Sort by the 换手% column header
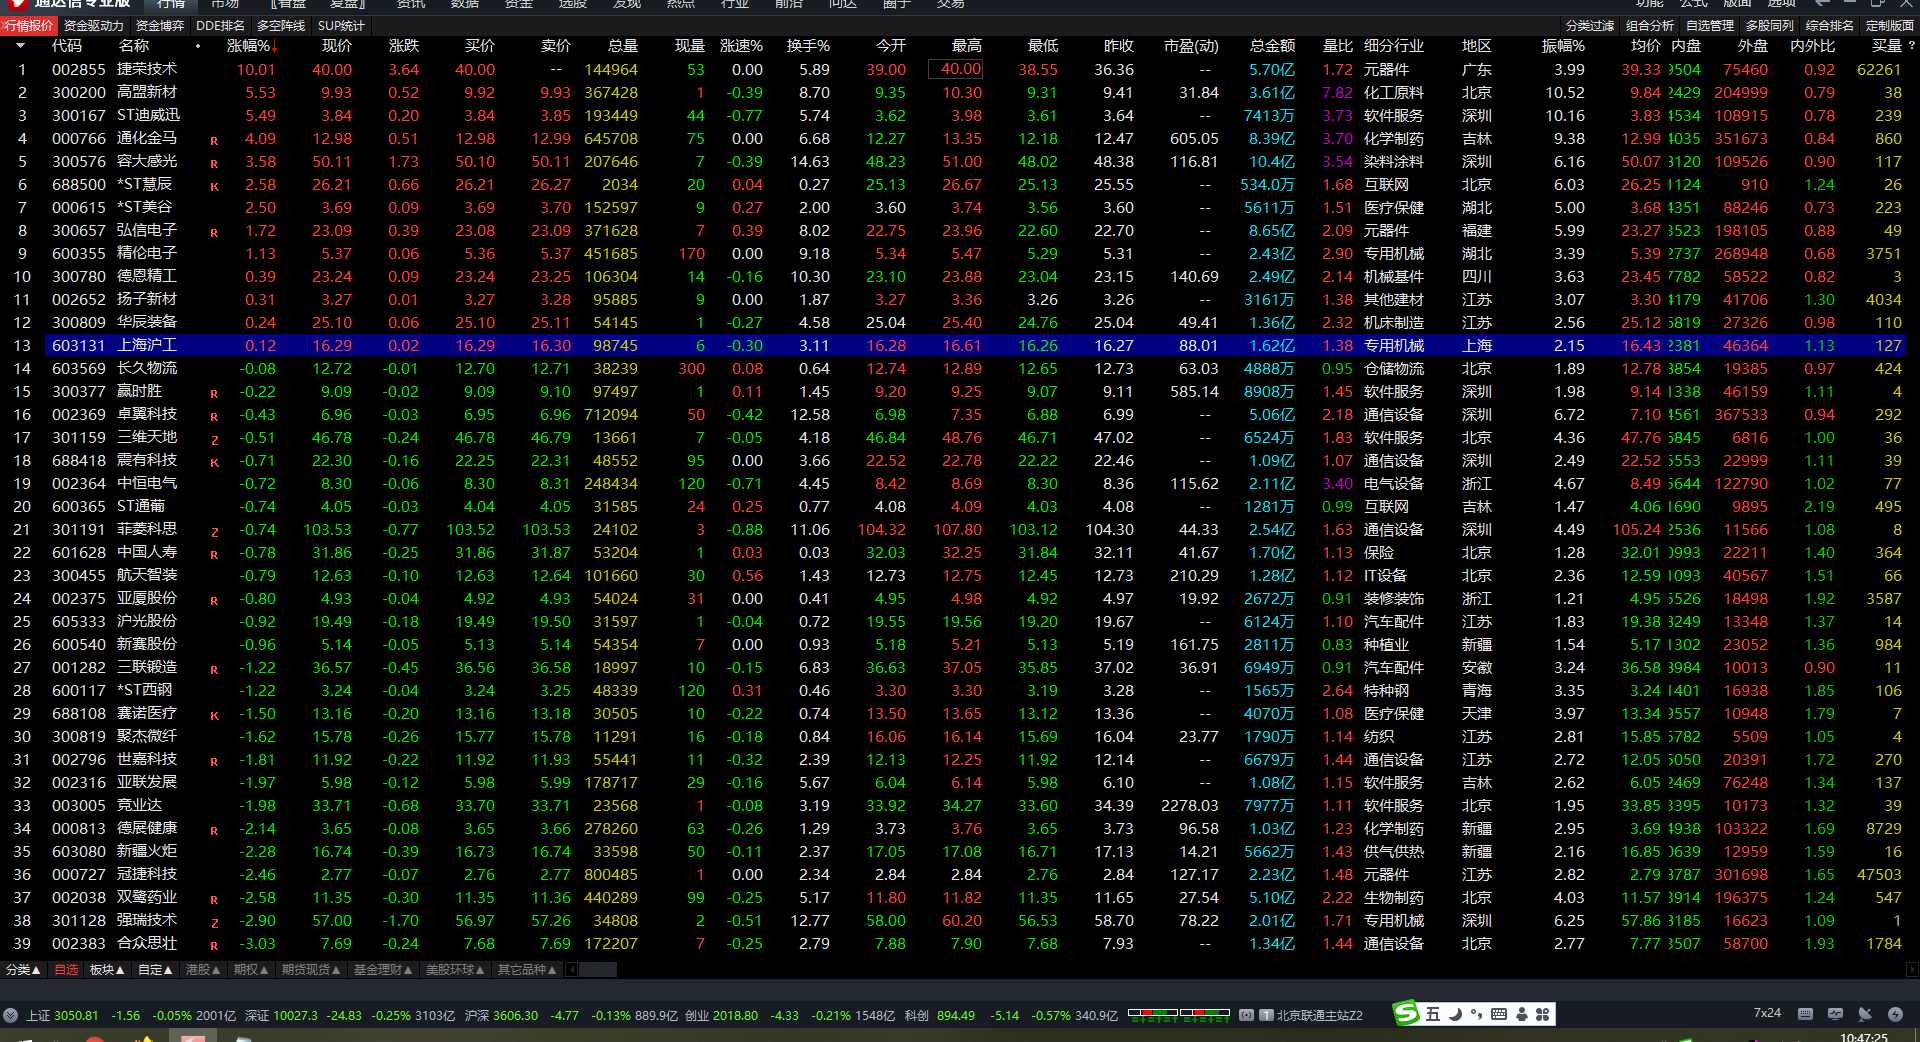Image resolution: width=1920 pixels, height=1042 pixels. click(x=808, y=45)
